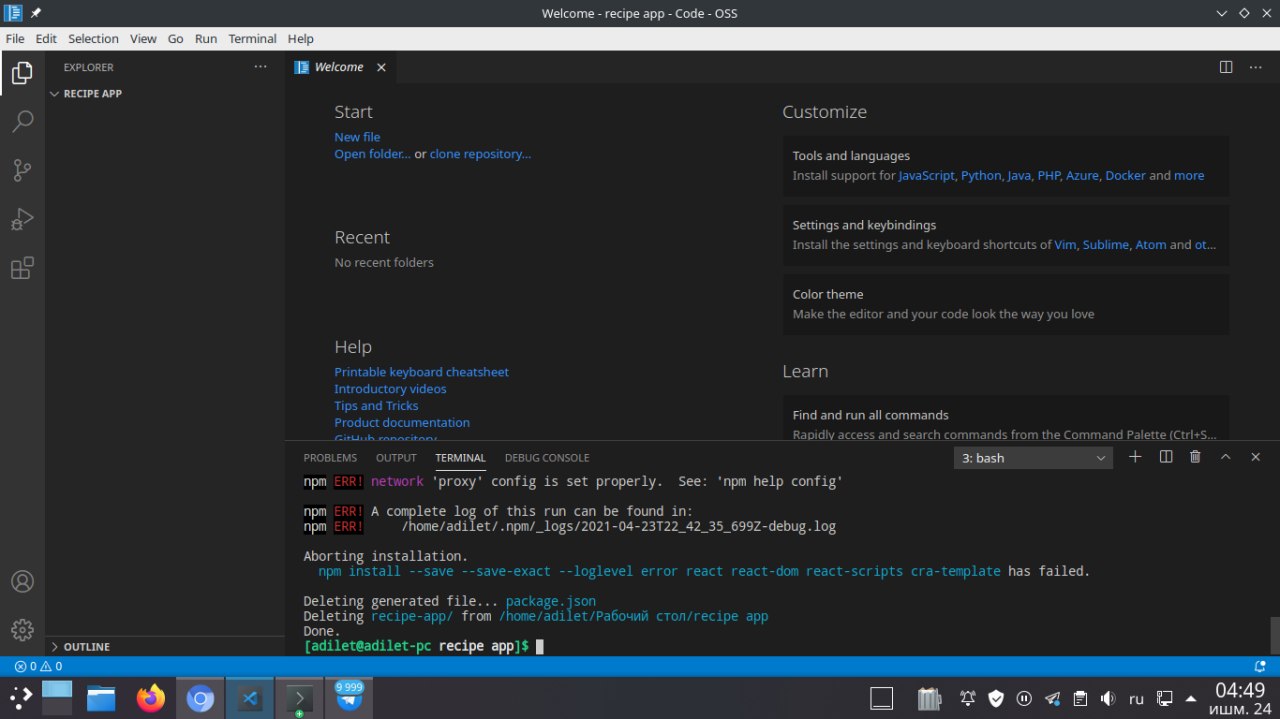Click the 'Color theme' customize button
Viewport: 1280px width, 719px height.
(x=1006, y=304)
